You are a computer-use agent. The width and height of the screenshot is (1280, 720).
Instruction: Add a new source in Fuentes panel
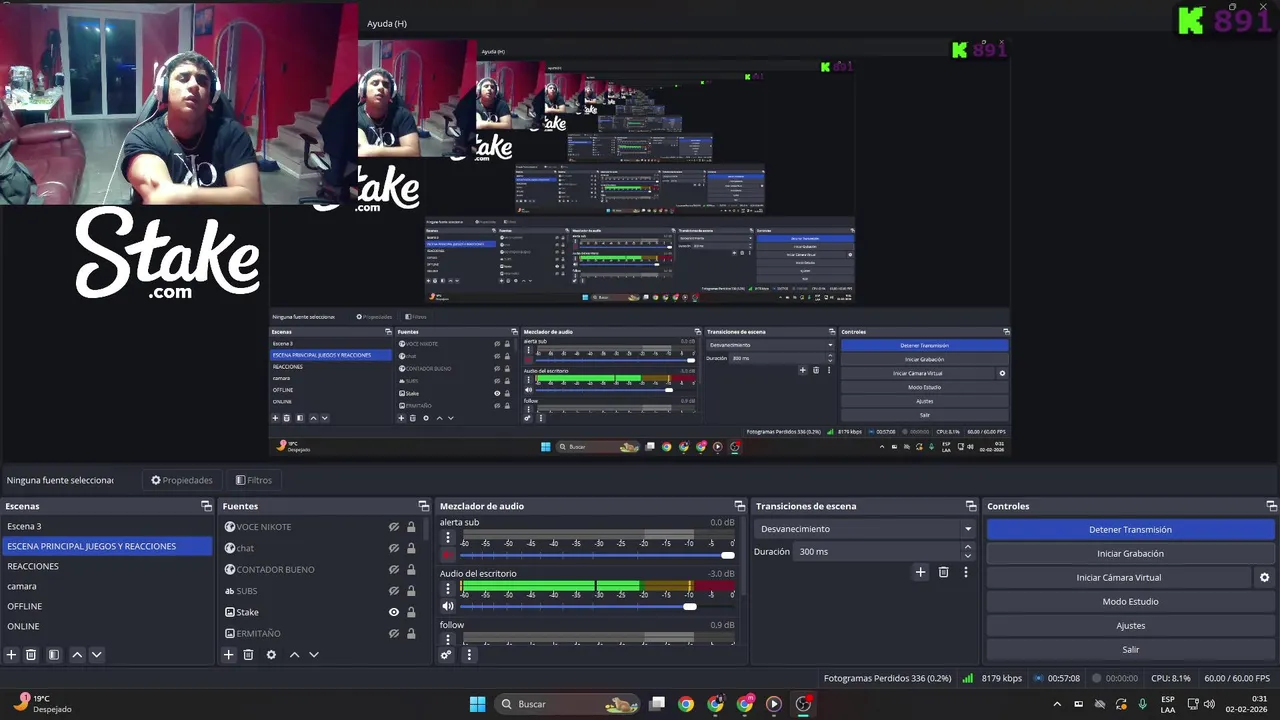[x=228, y=655]
